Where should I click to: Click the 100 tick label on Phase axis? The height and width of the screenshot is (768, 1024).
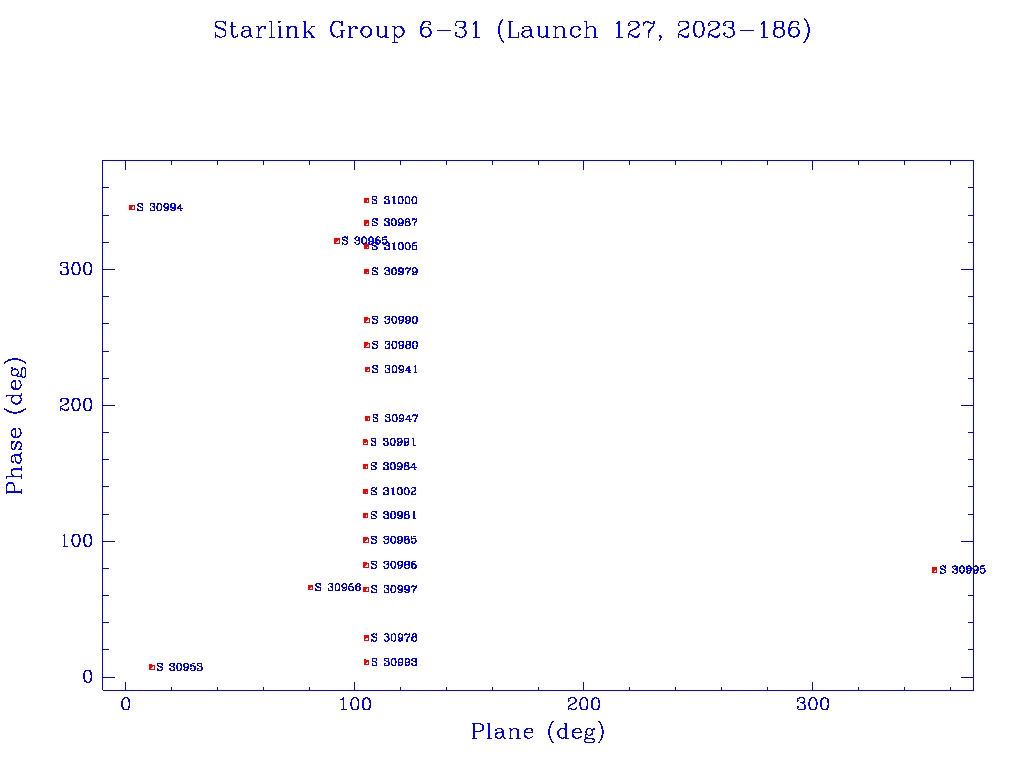coord(76,541)
